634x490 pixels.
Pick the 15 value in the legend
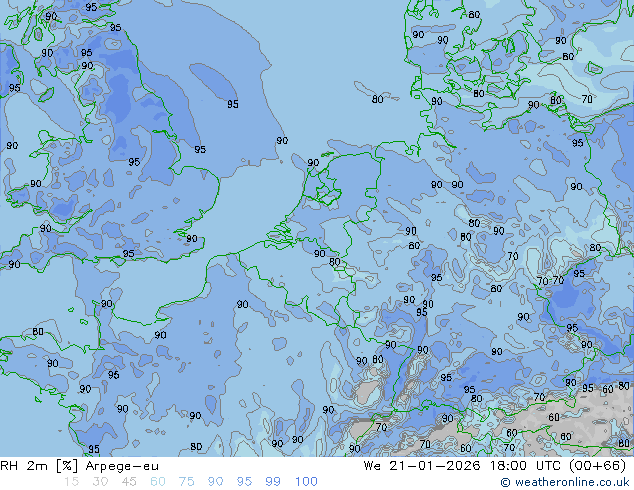pos(71,482)
